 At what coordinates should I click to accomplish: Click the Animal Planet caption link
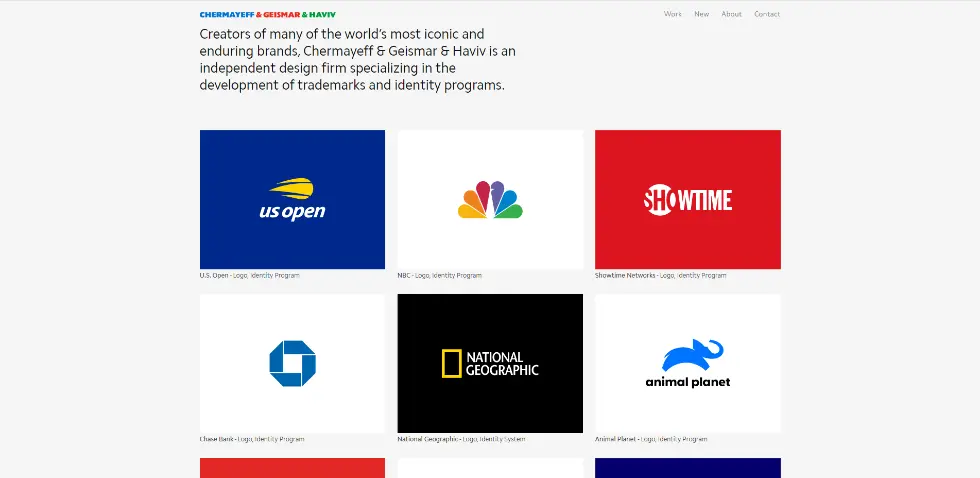pyautogui.click(x=651, y=439)
